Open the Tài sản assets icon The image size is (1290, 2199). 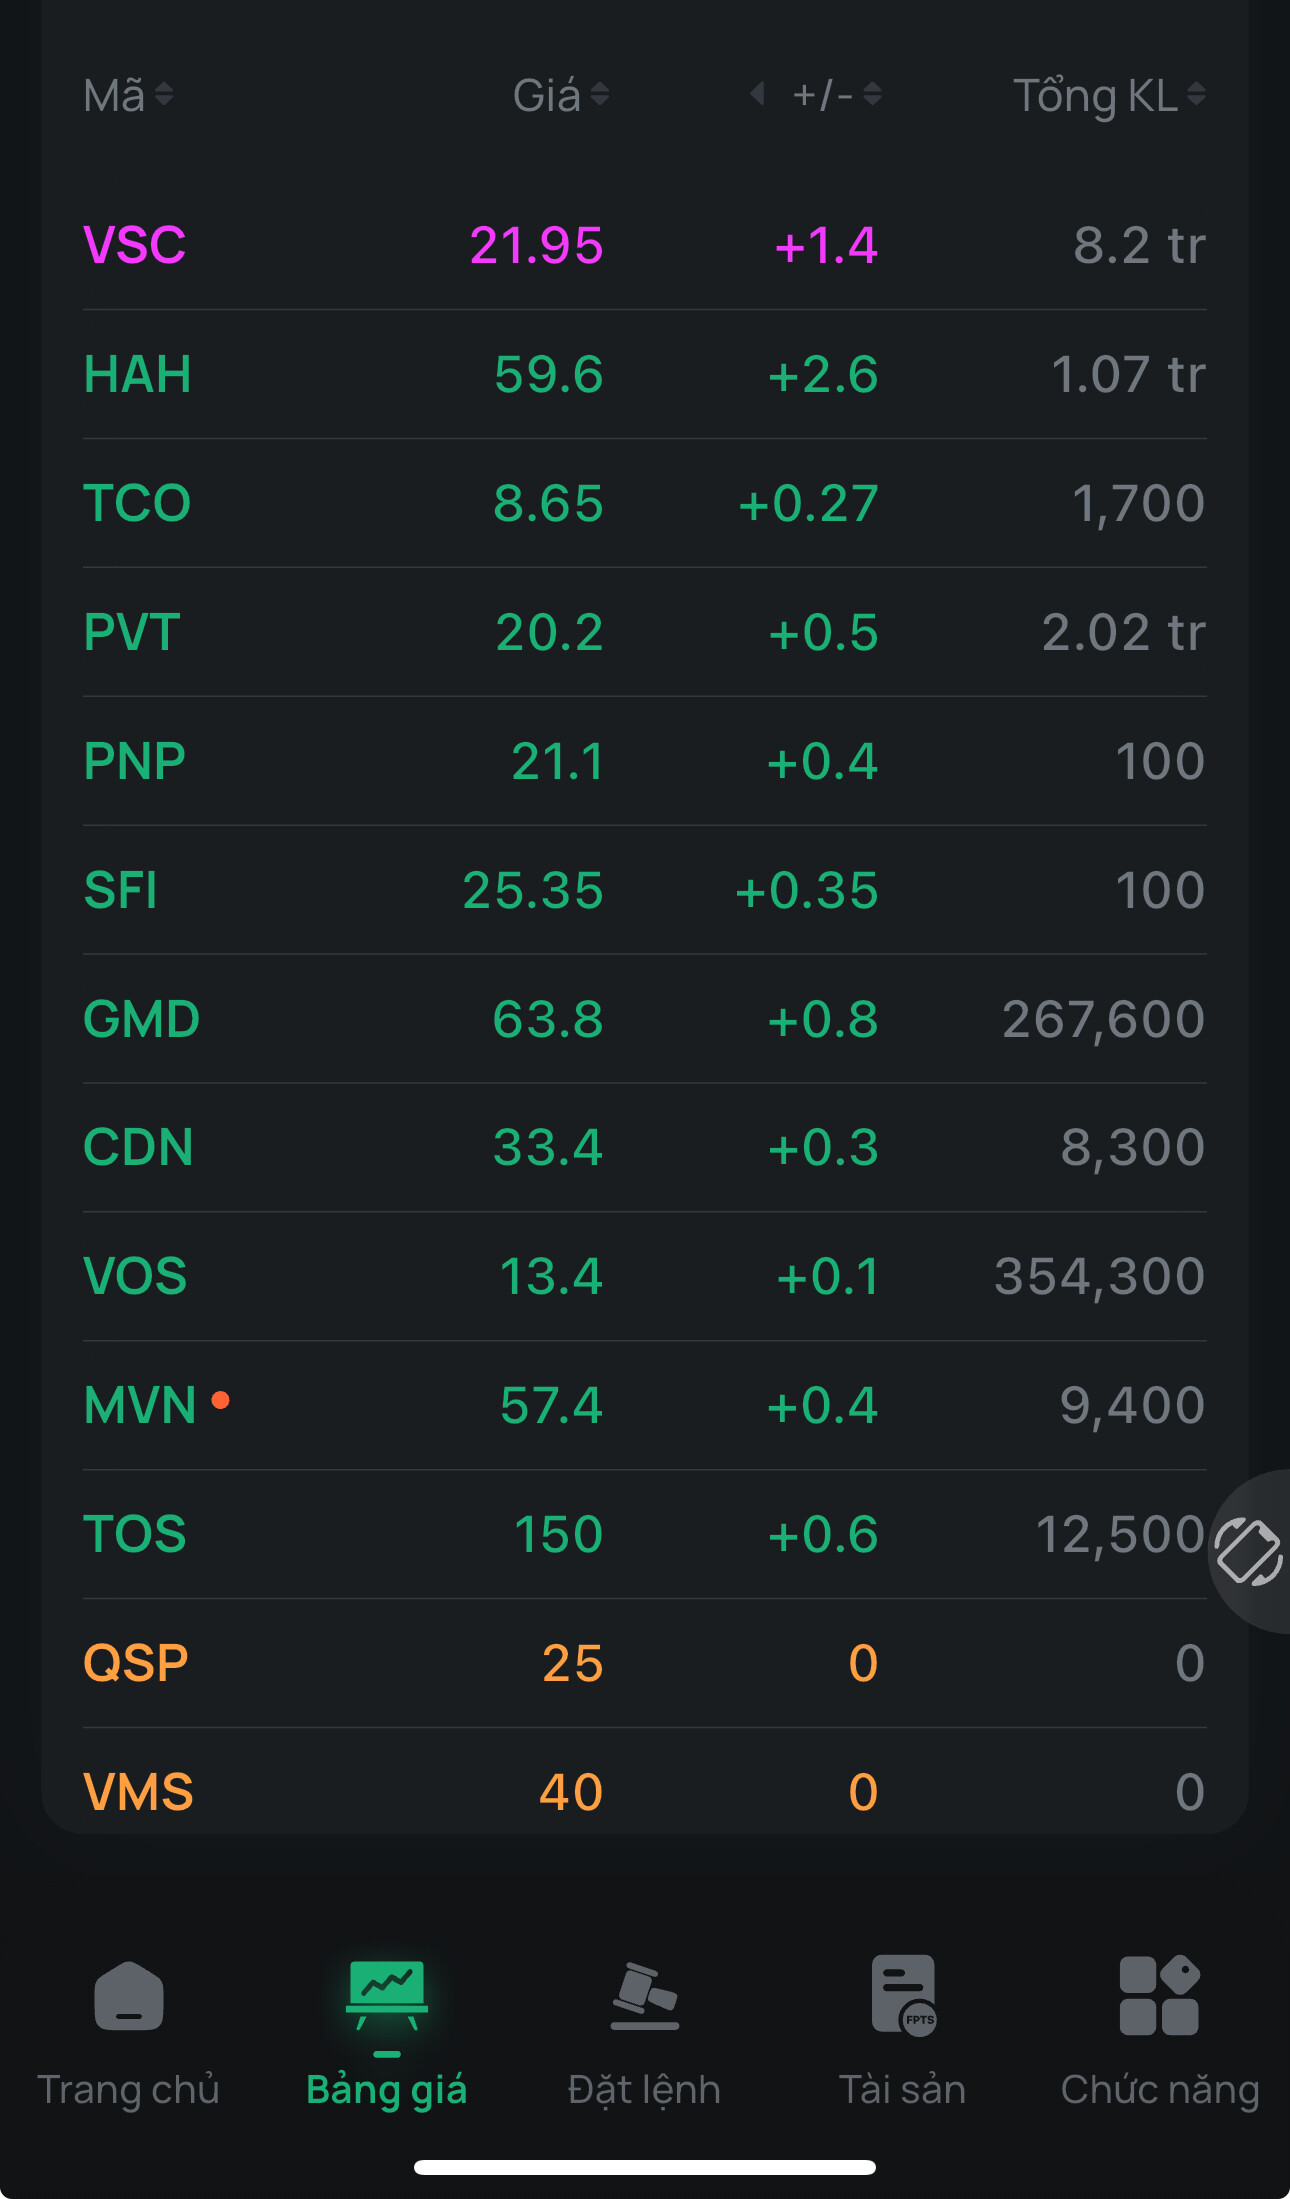point(903,1996)
